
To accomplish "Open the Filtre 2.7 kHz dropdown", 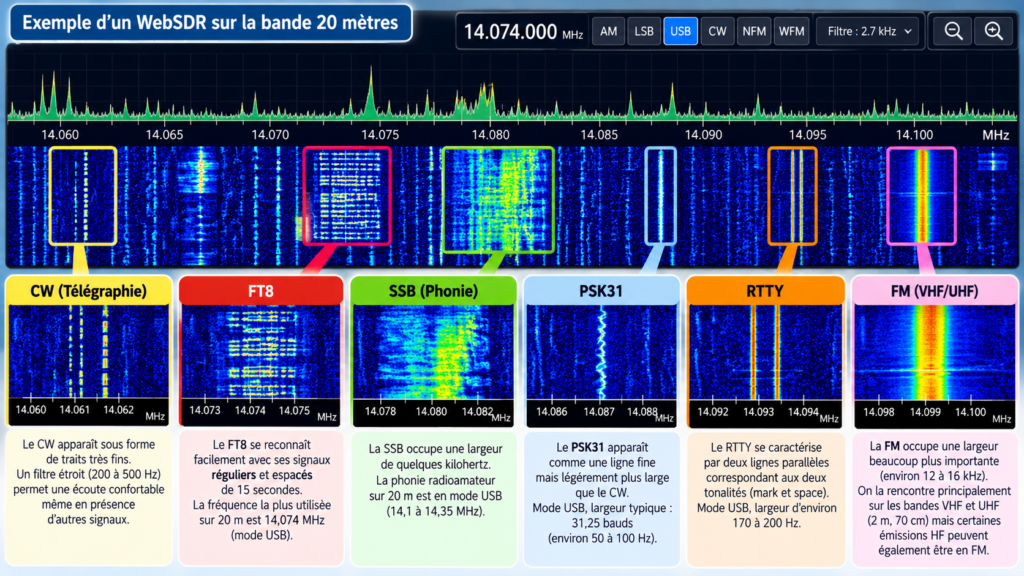I will 868,31.
